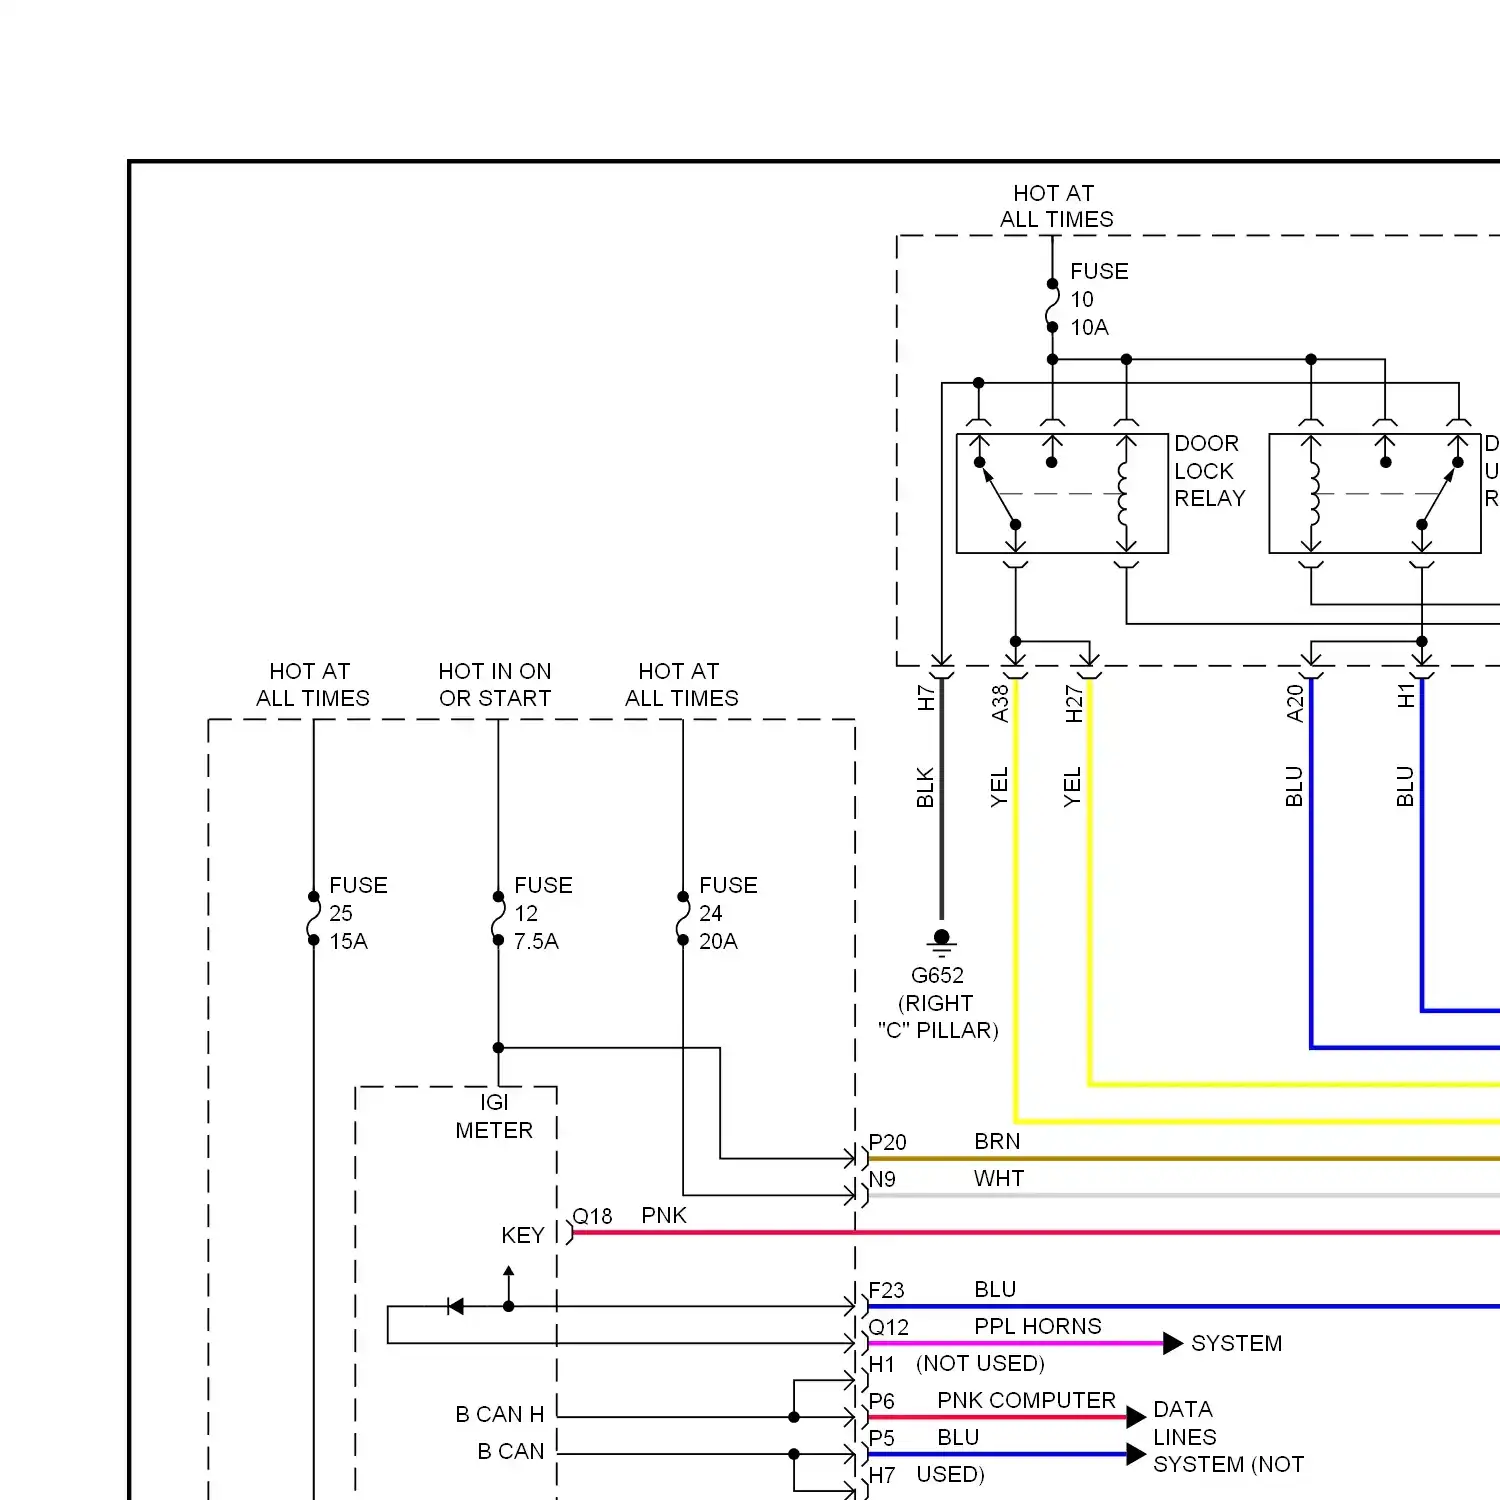Click the 'PNK' label next to Q18
The image size is (1500, 1500).
pos(664,1215)
